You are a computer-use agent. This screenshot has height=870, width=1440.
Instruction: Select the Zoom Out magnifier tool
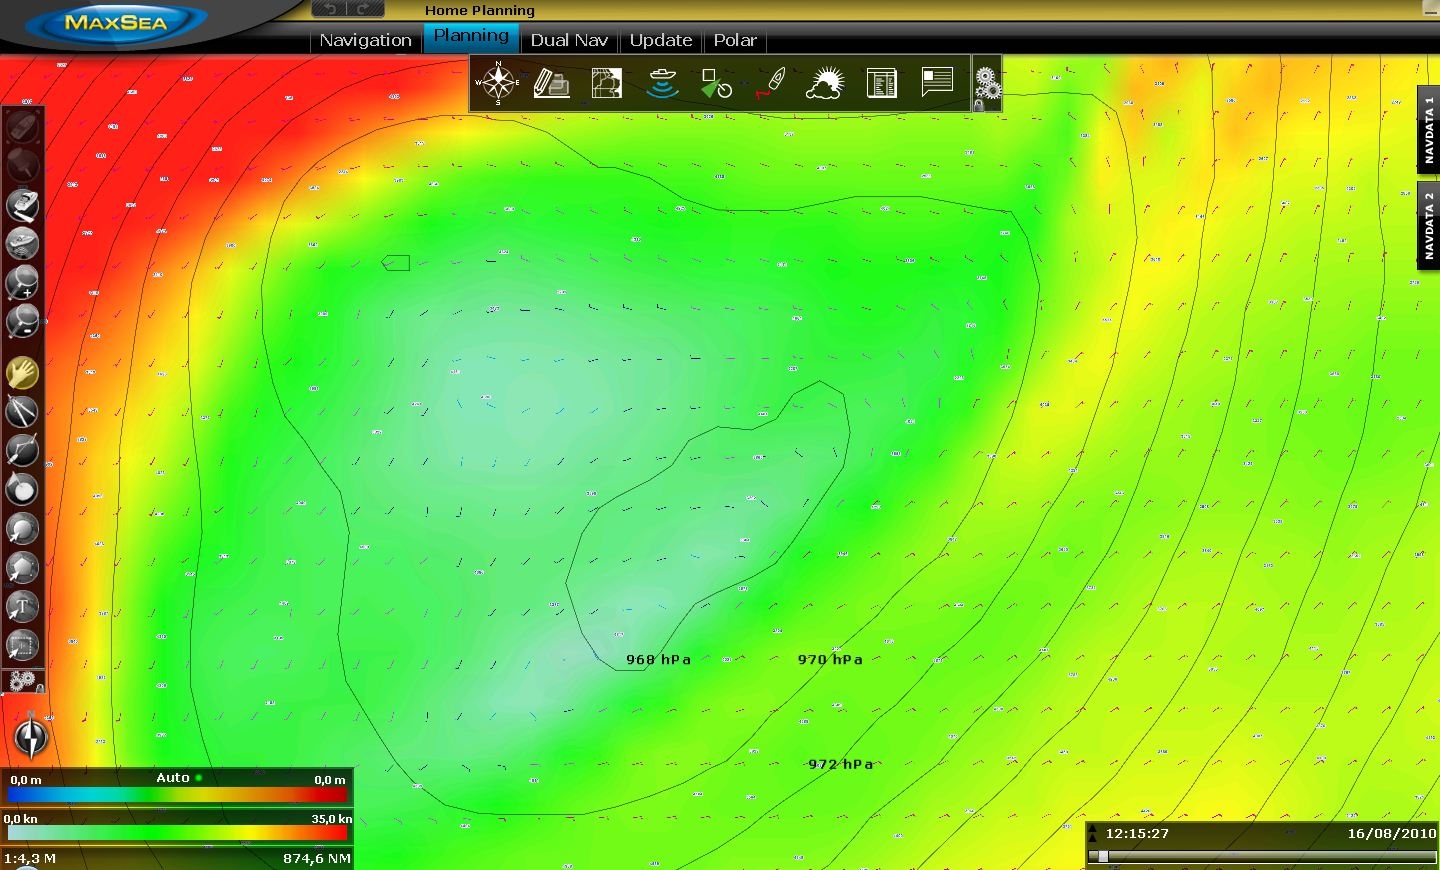click(x=22, y=322)
